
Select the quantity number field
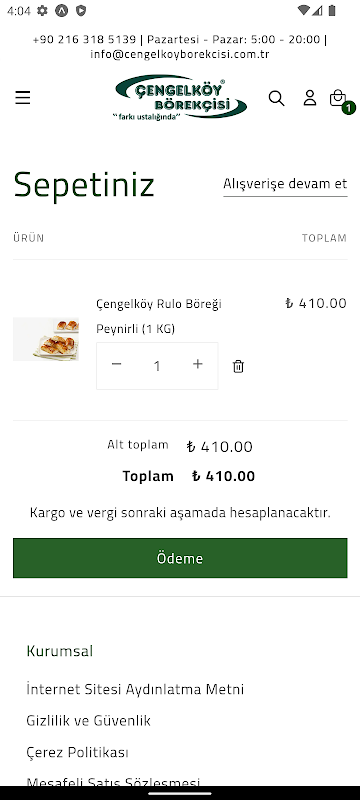[x=157, y=366]
